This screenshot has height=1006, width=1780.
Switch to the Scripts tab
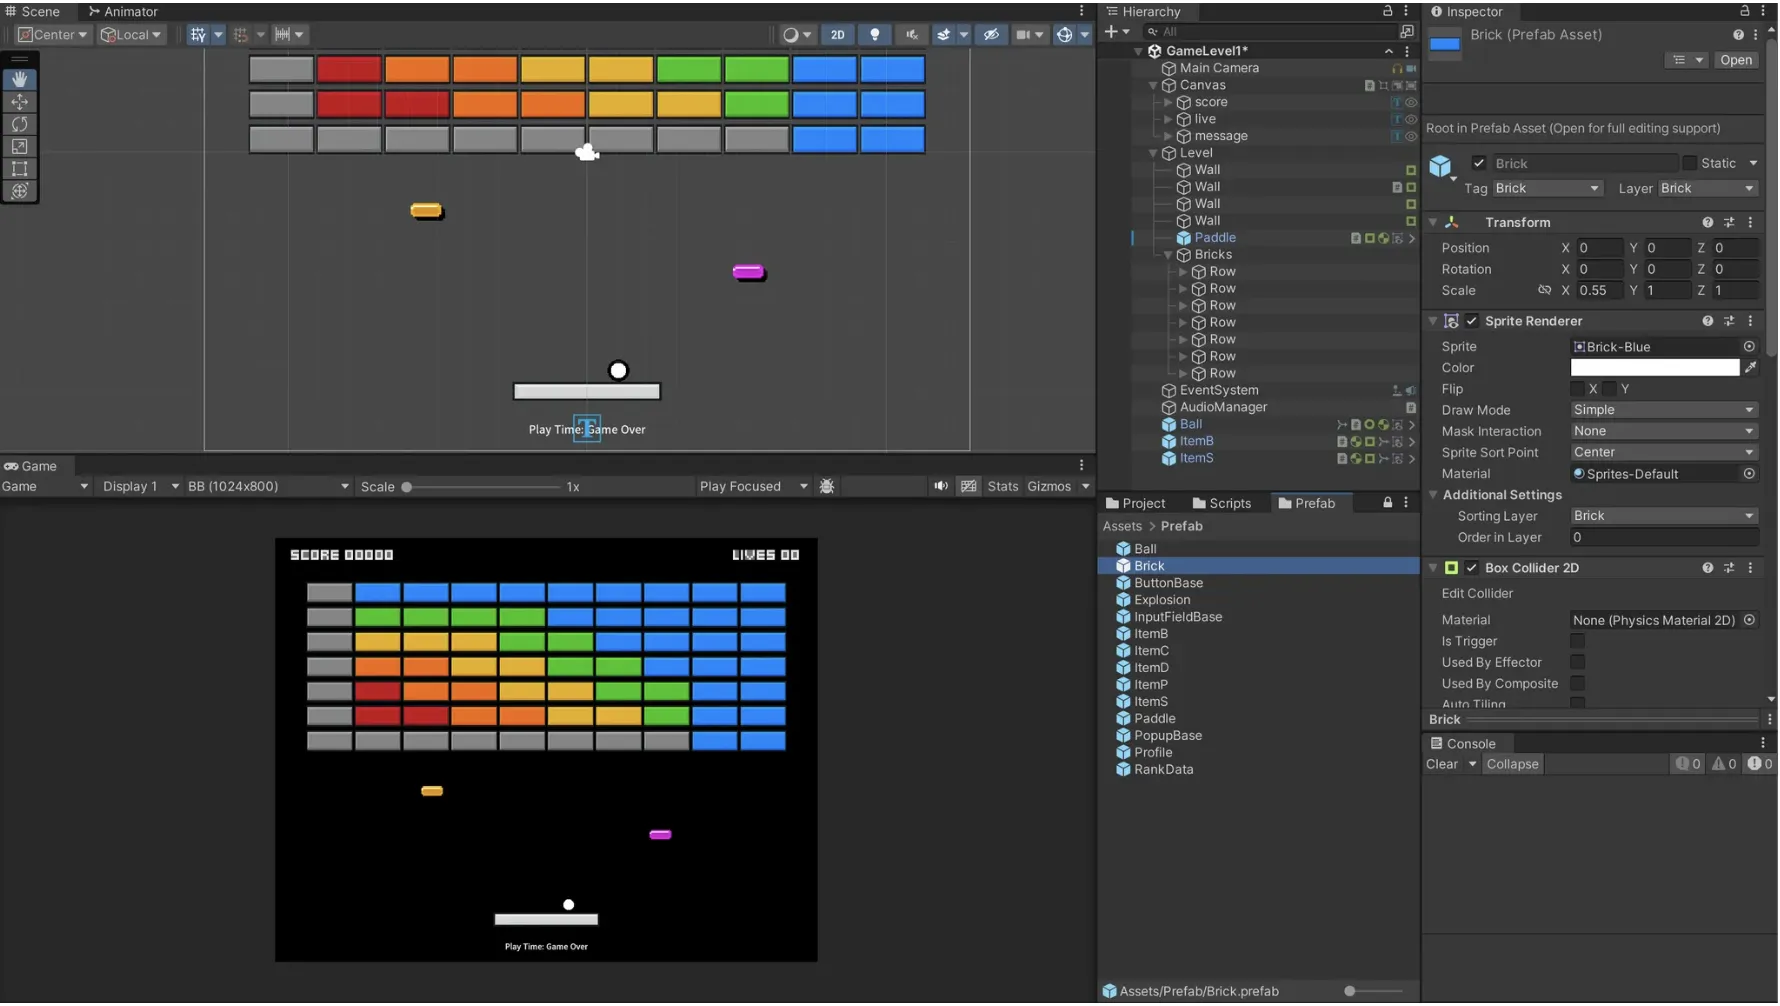pos(1222,504)
